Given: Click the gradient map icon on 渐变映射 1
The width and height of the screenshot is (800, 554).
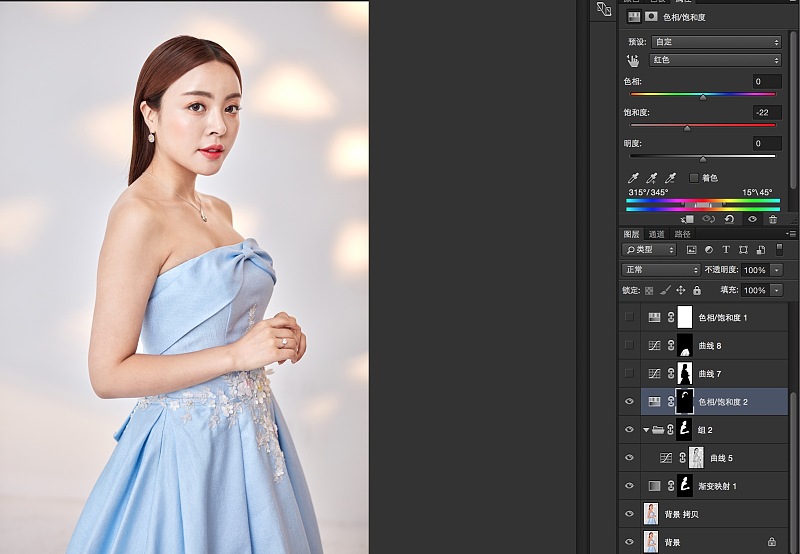Looking at the screenshot, I should tap(654, 486).
